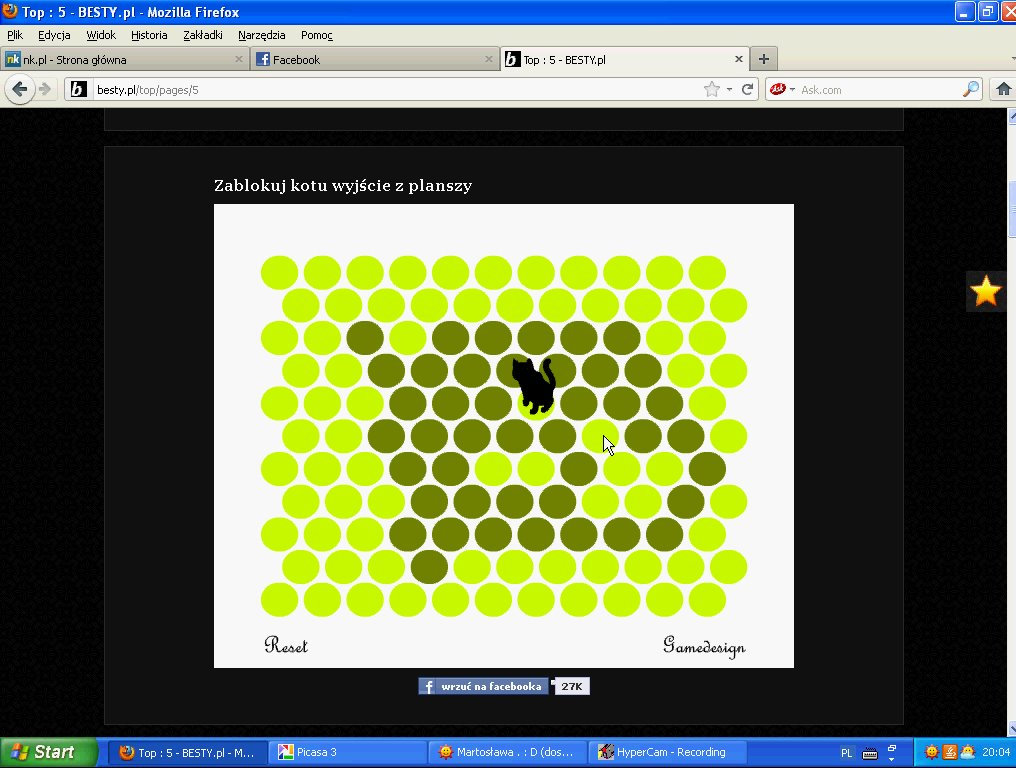Close the Top : 5 - BESTY.pl tab
Viewport: 1016px width, 768px height.
[739, 59]
